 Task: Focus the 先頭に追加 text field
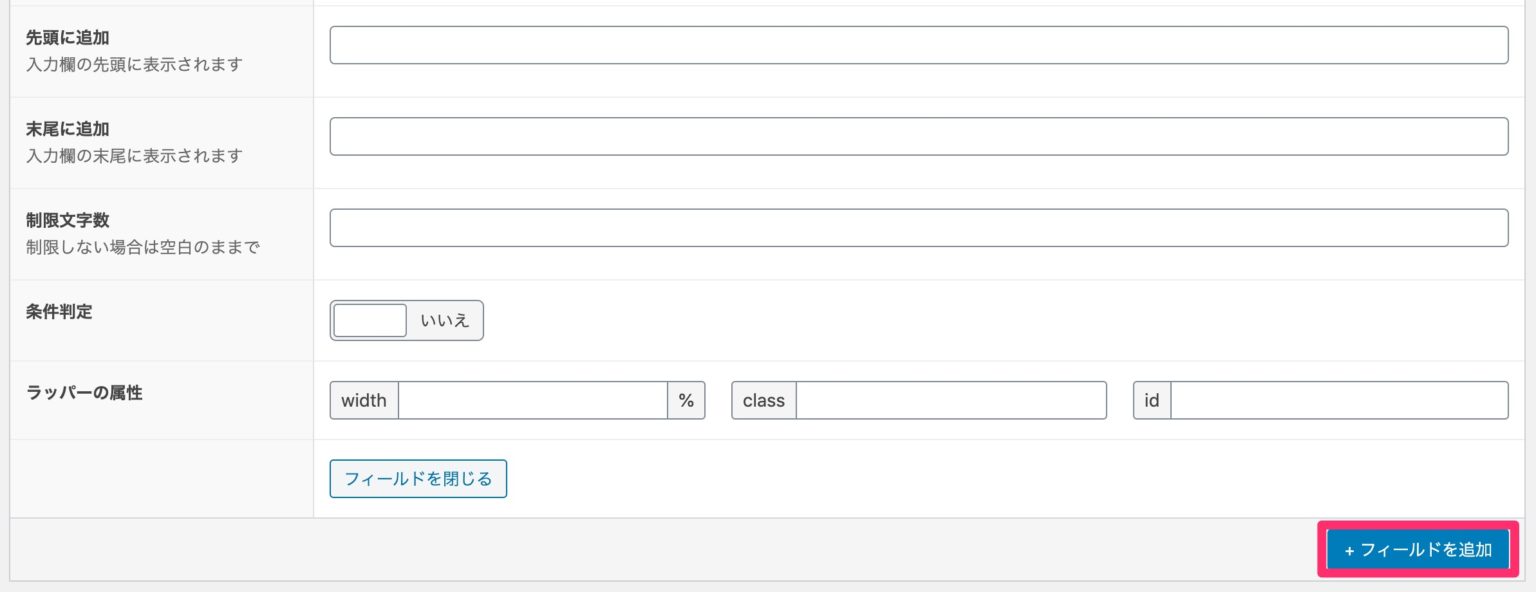(x=919, y=45)
